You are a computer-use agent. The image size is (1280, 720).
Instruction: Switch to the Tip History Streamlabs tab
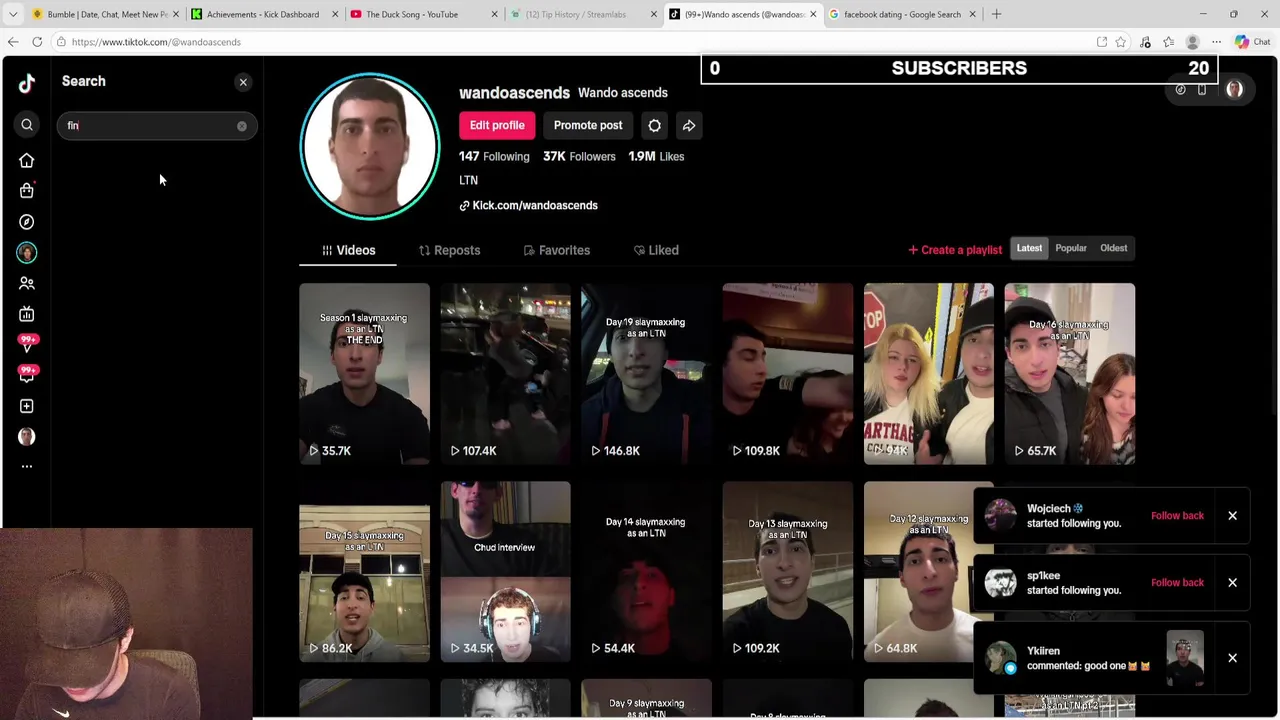tap(582, 14)
